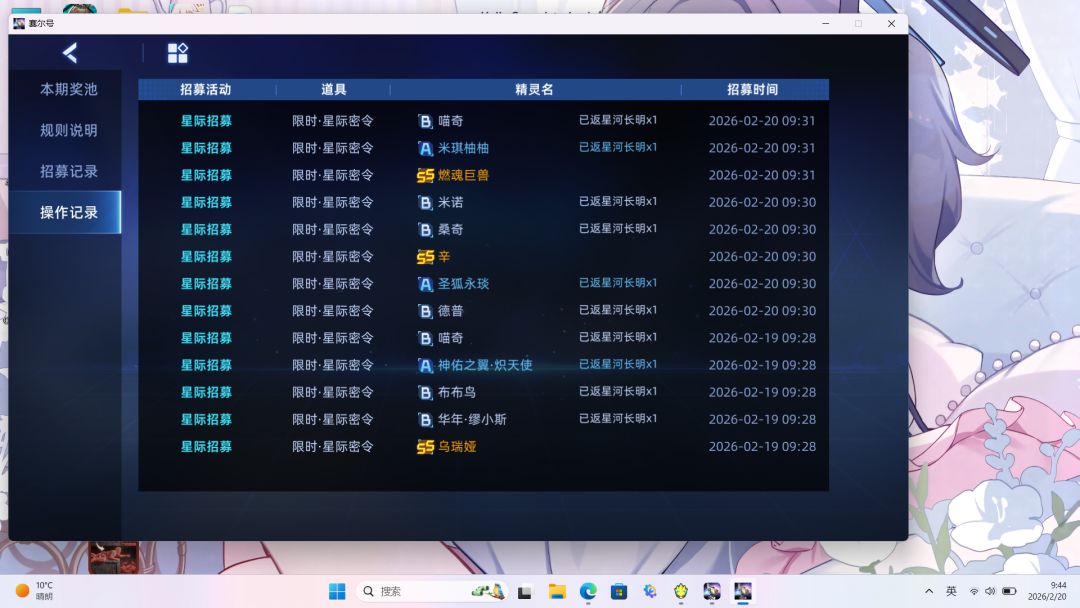Click the 2026-02-19 09:28 time of 乌瑞娅
1080x608 pixels.
(x=762, y=446)
